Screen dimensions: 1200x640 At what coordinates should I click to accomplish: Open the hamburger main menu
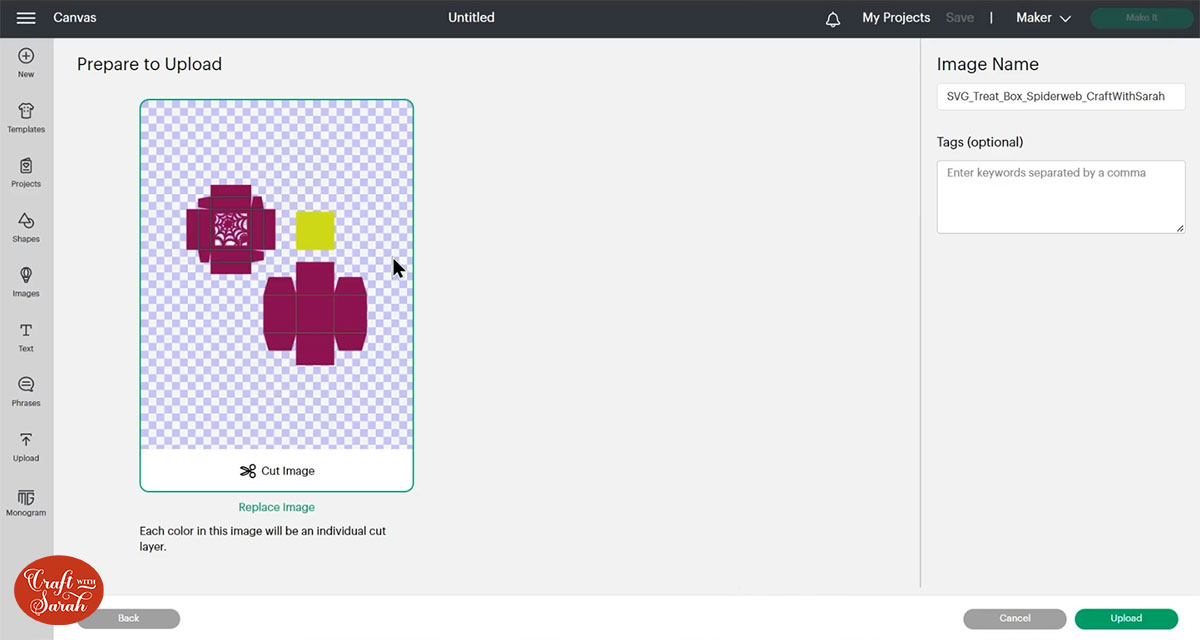(x=26, y=18)
